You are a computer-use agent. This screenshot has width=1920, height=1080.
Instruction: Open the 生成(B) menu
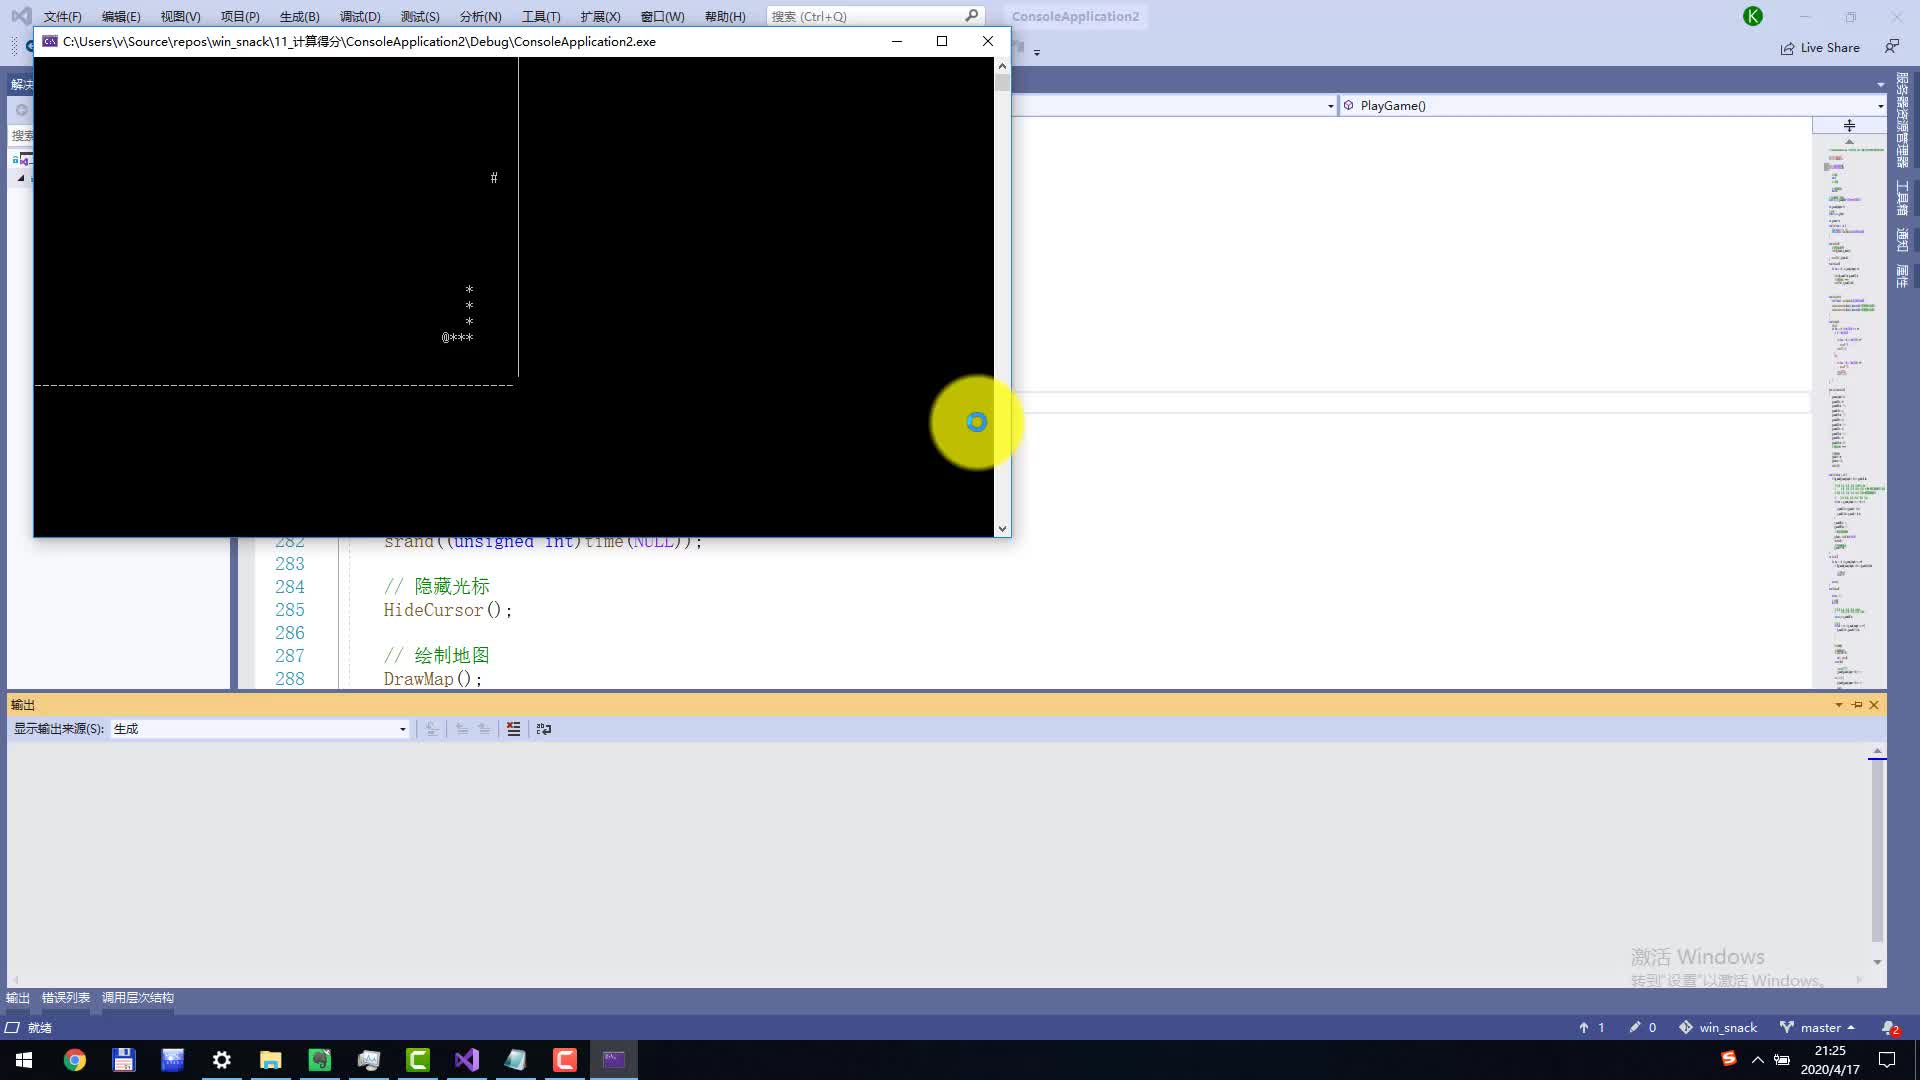299,16
